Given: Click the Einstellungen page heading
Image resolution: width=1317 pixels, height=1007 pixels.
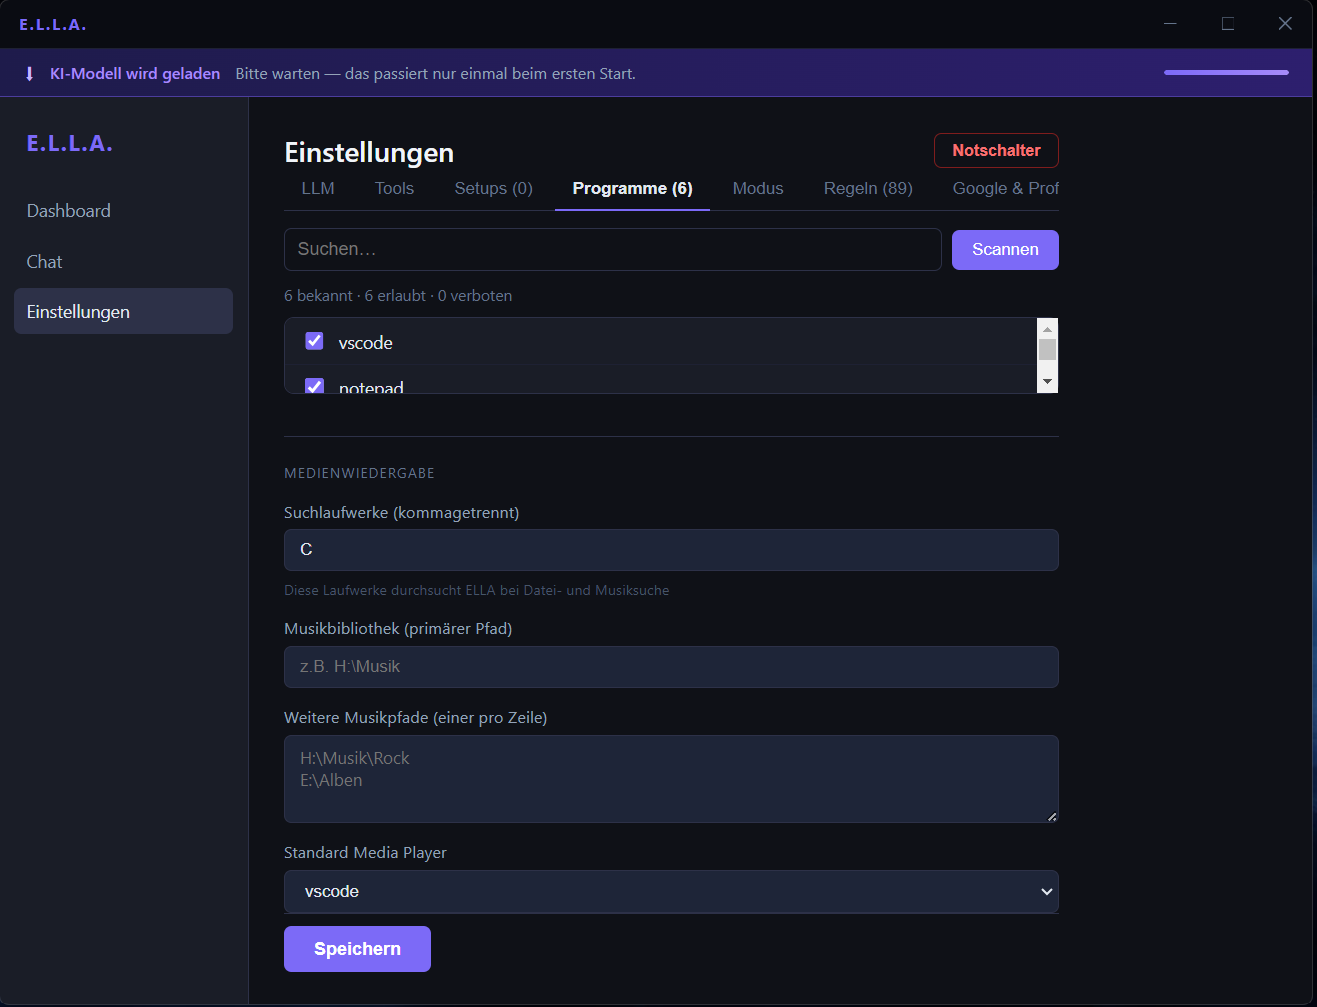Looking at the screenshot, I should [x=369, y=152].
